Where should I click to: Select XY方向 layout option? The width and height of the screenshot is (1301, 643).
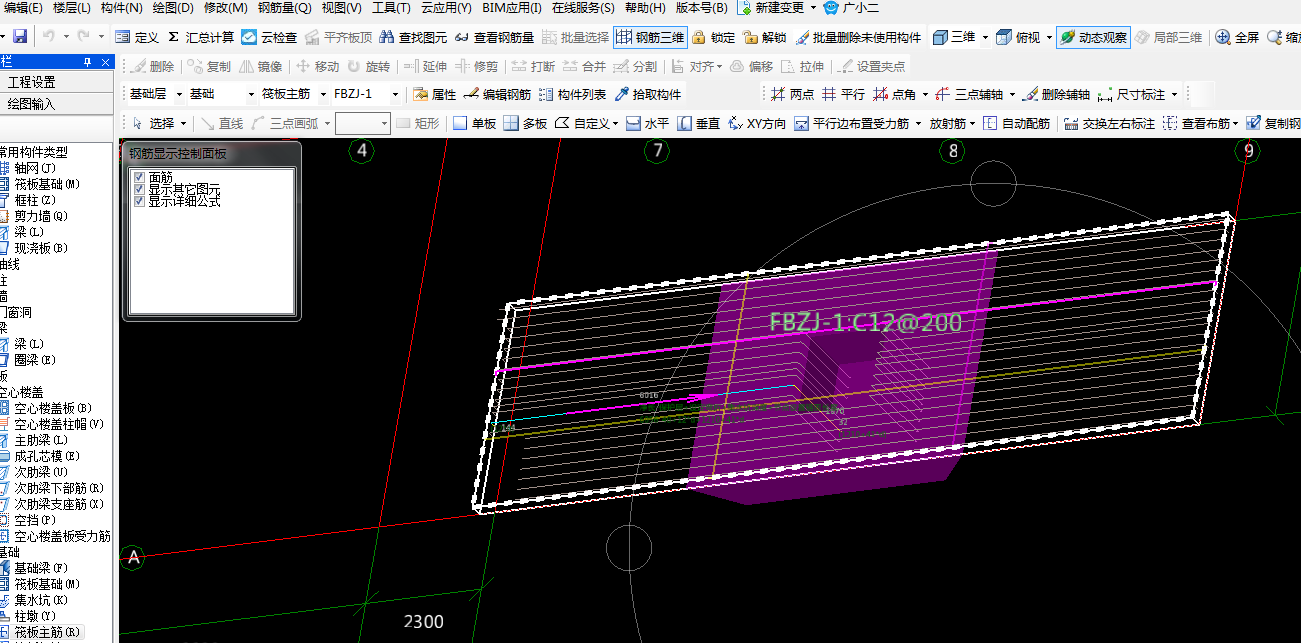pos(757,123)
